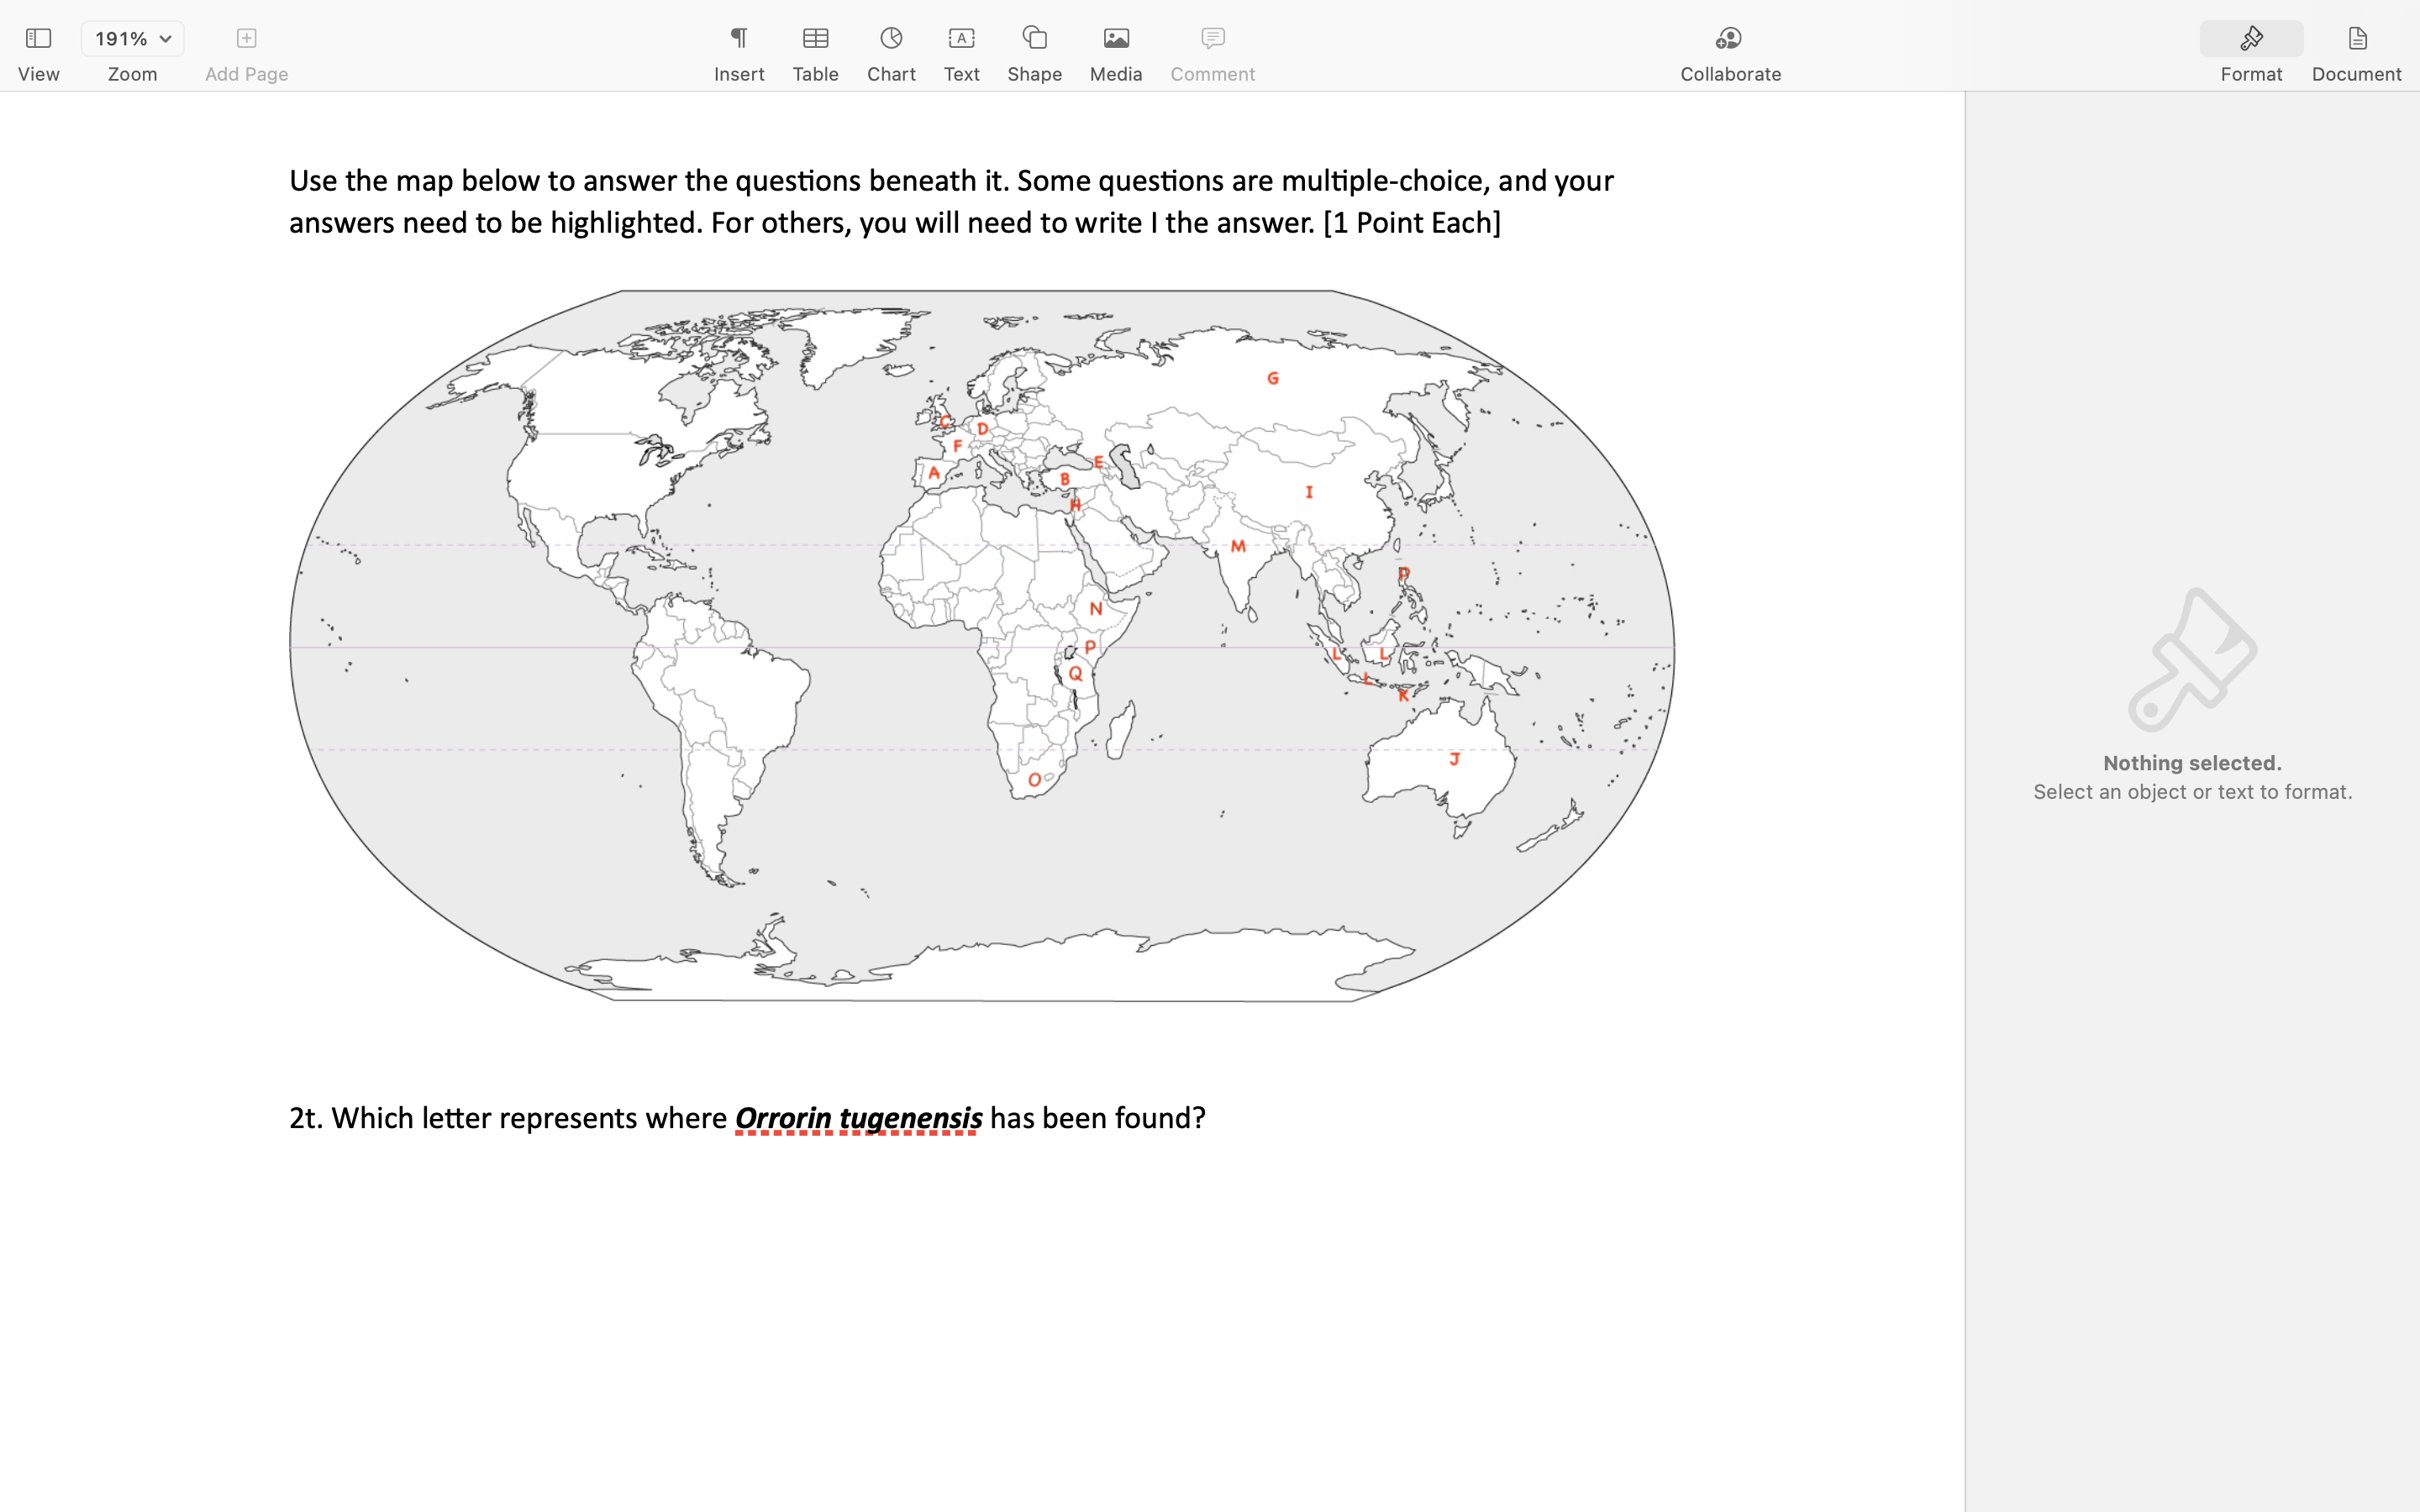Click the Comment toolbar button

[1212, 38]
